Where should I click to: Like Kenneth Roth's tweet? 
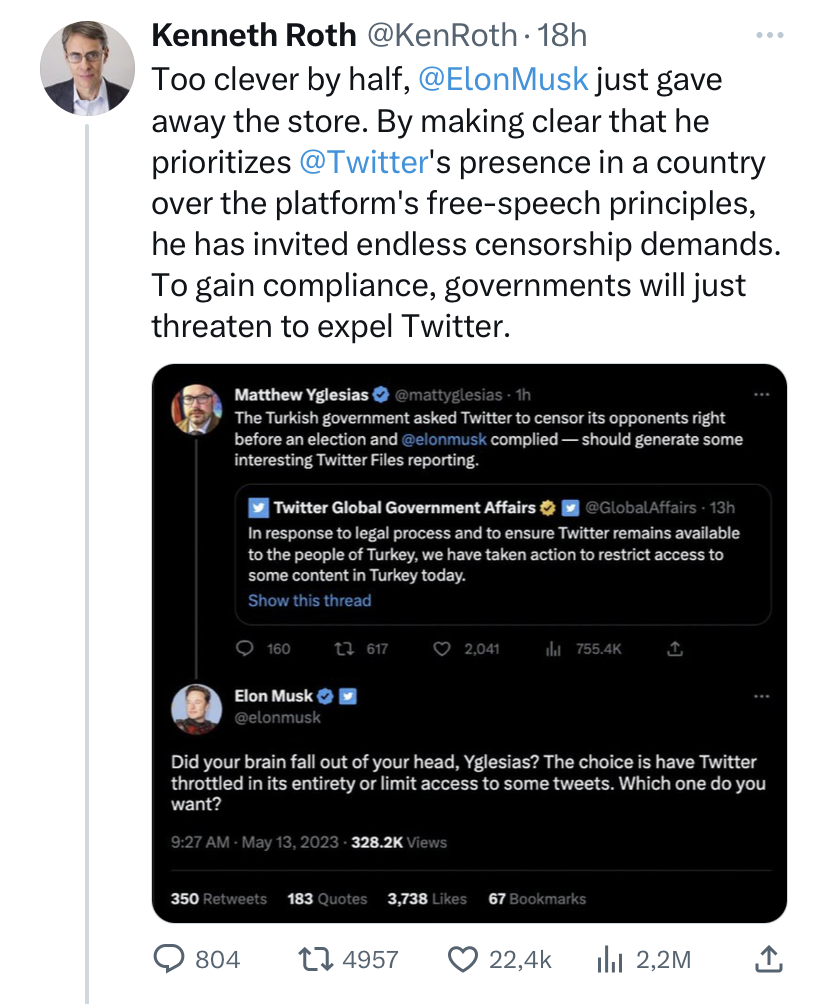462,959
